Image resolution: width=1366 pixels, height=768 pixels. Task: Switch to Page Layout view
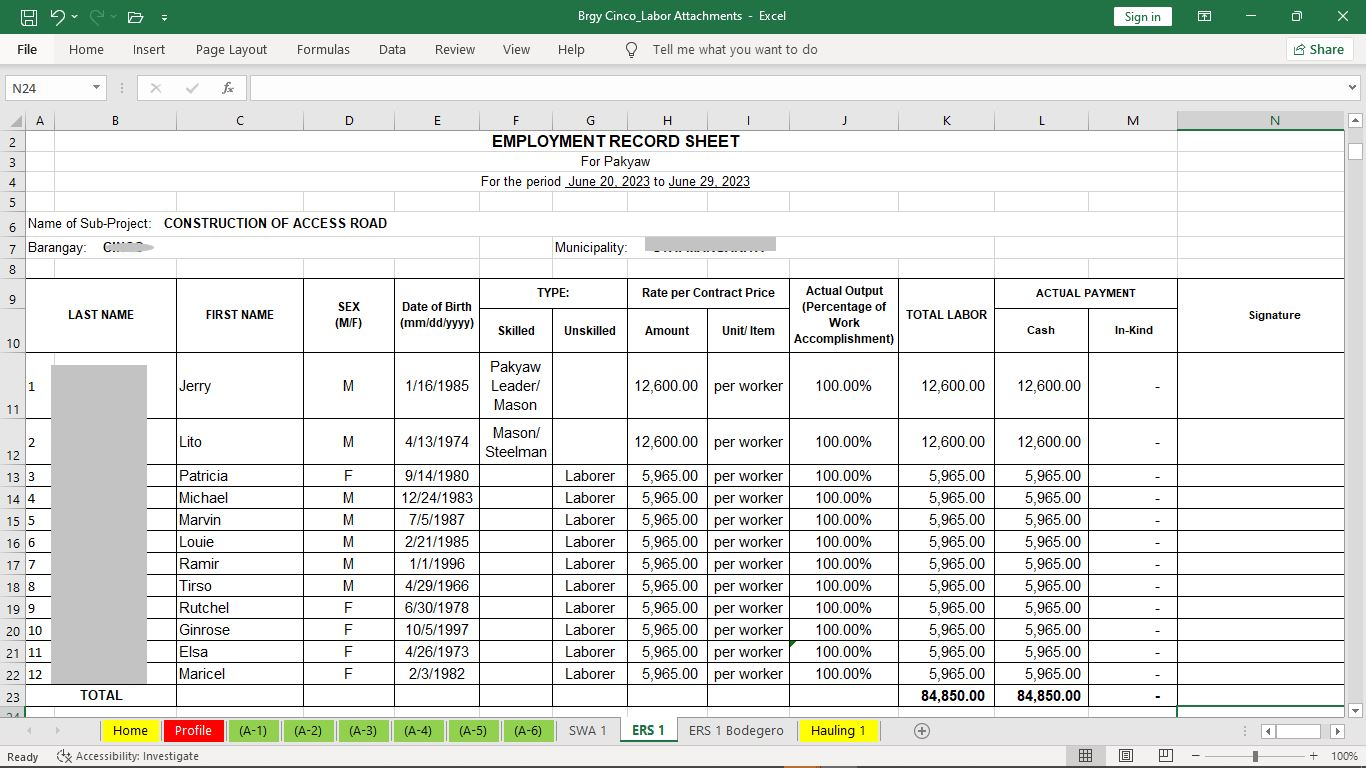pyautogui.click(x=1125, y=756)
